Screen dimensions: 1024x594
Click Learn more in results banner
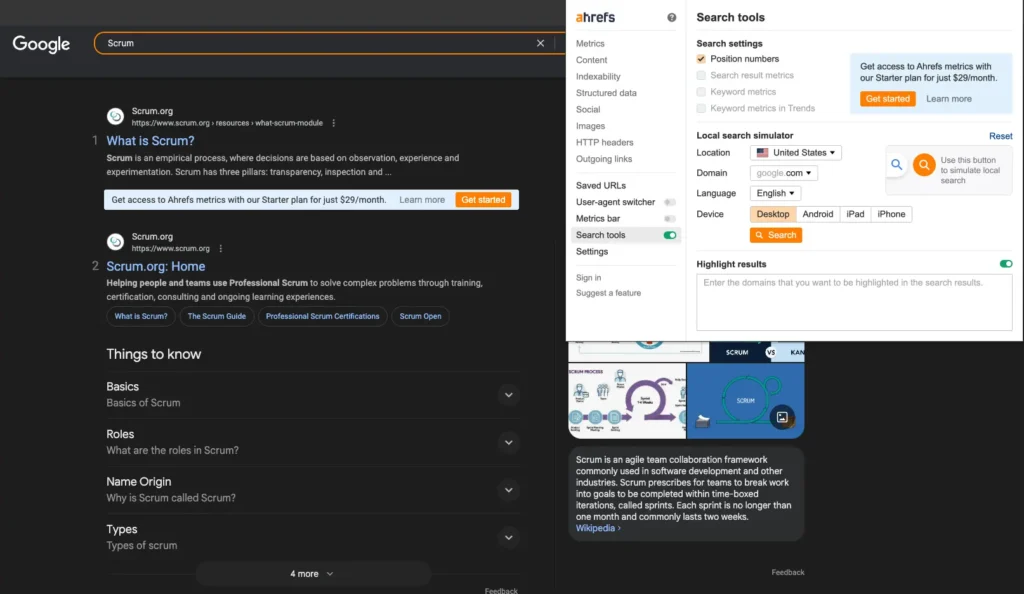(x=422, y=200)
